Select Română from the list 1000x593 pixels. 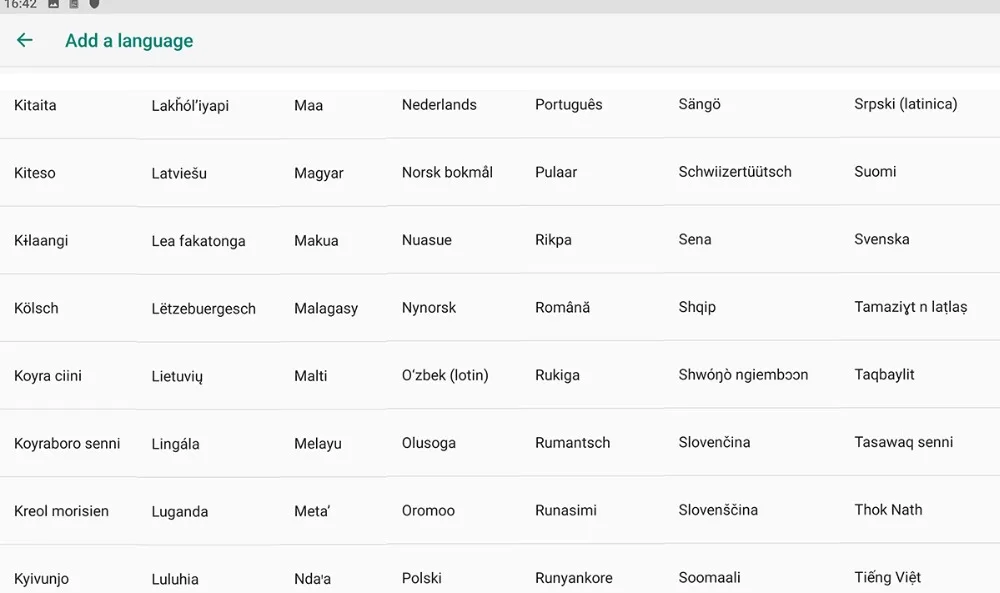[562, 307]
